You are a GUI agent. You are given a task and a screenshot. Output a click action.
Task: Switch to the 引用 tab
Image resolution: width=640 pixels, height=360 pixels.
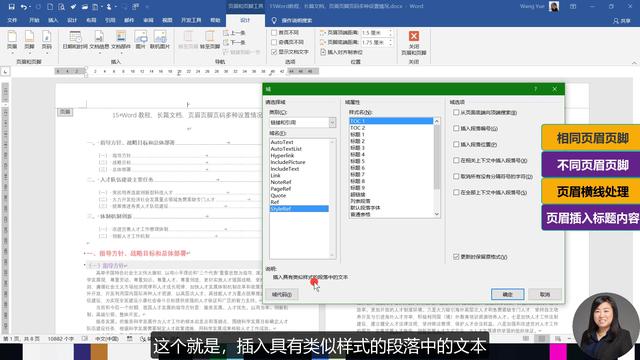pos(110,20)
